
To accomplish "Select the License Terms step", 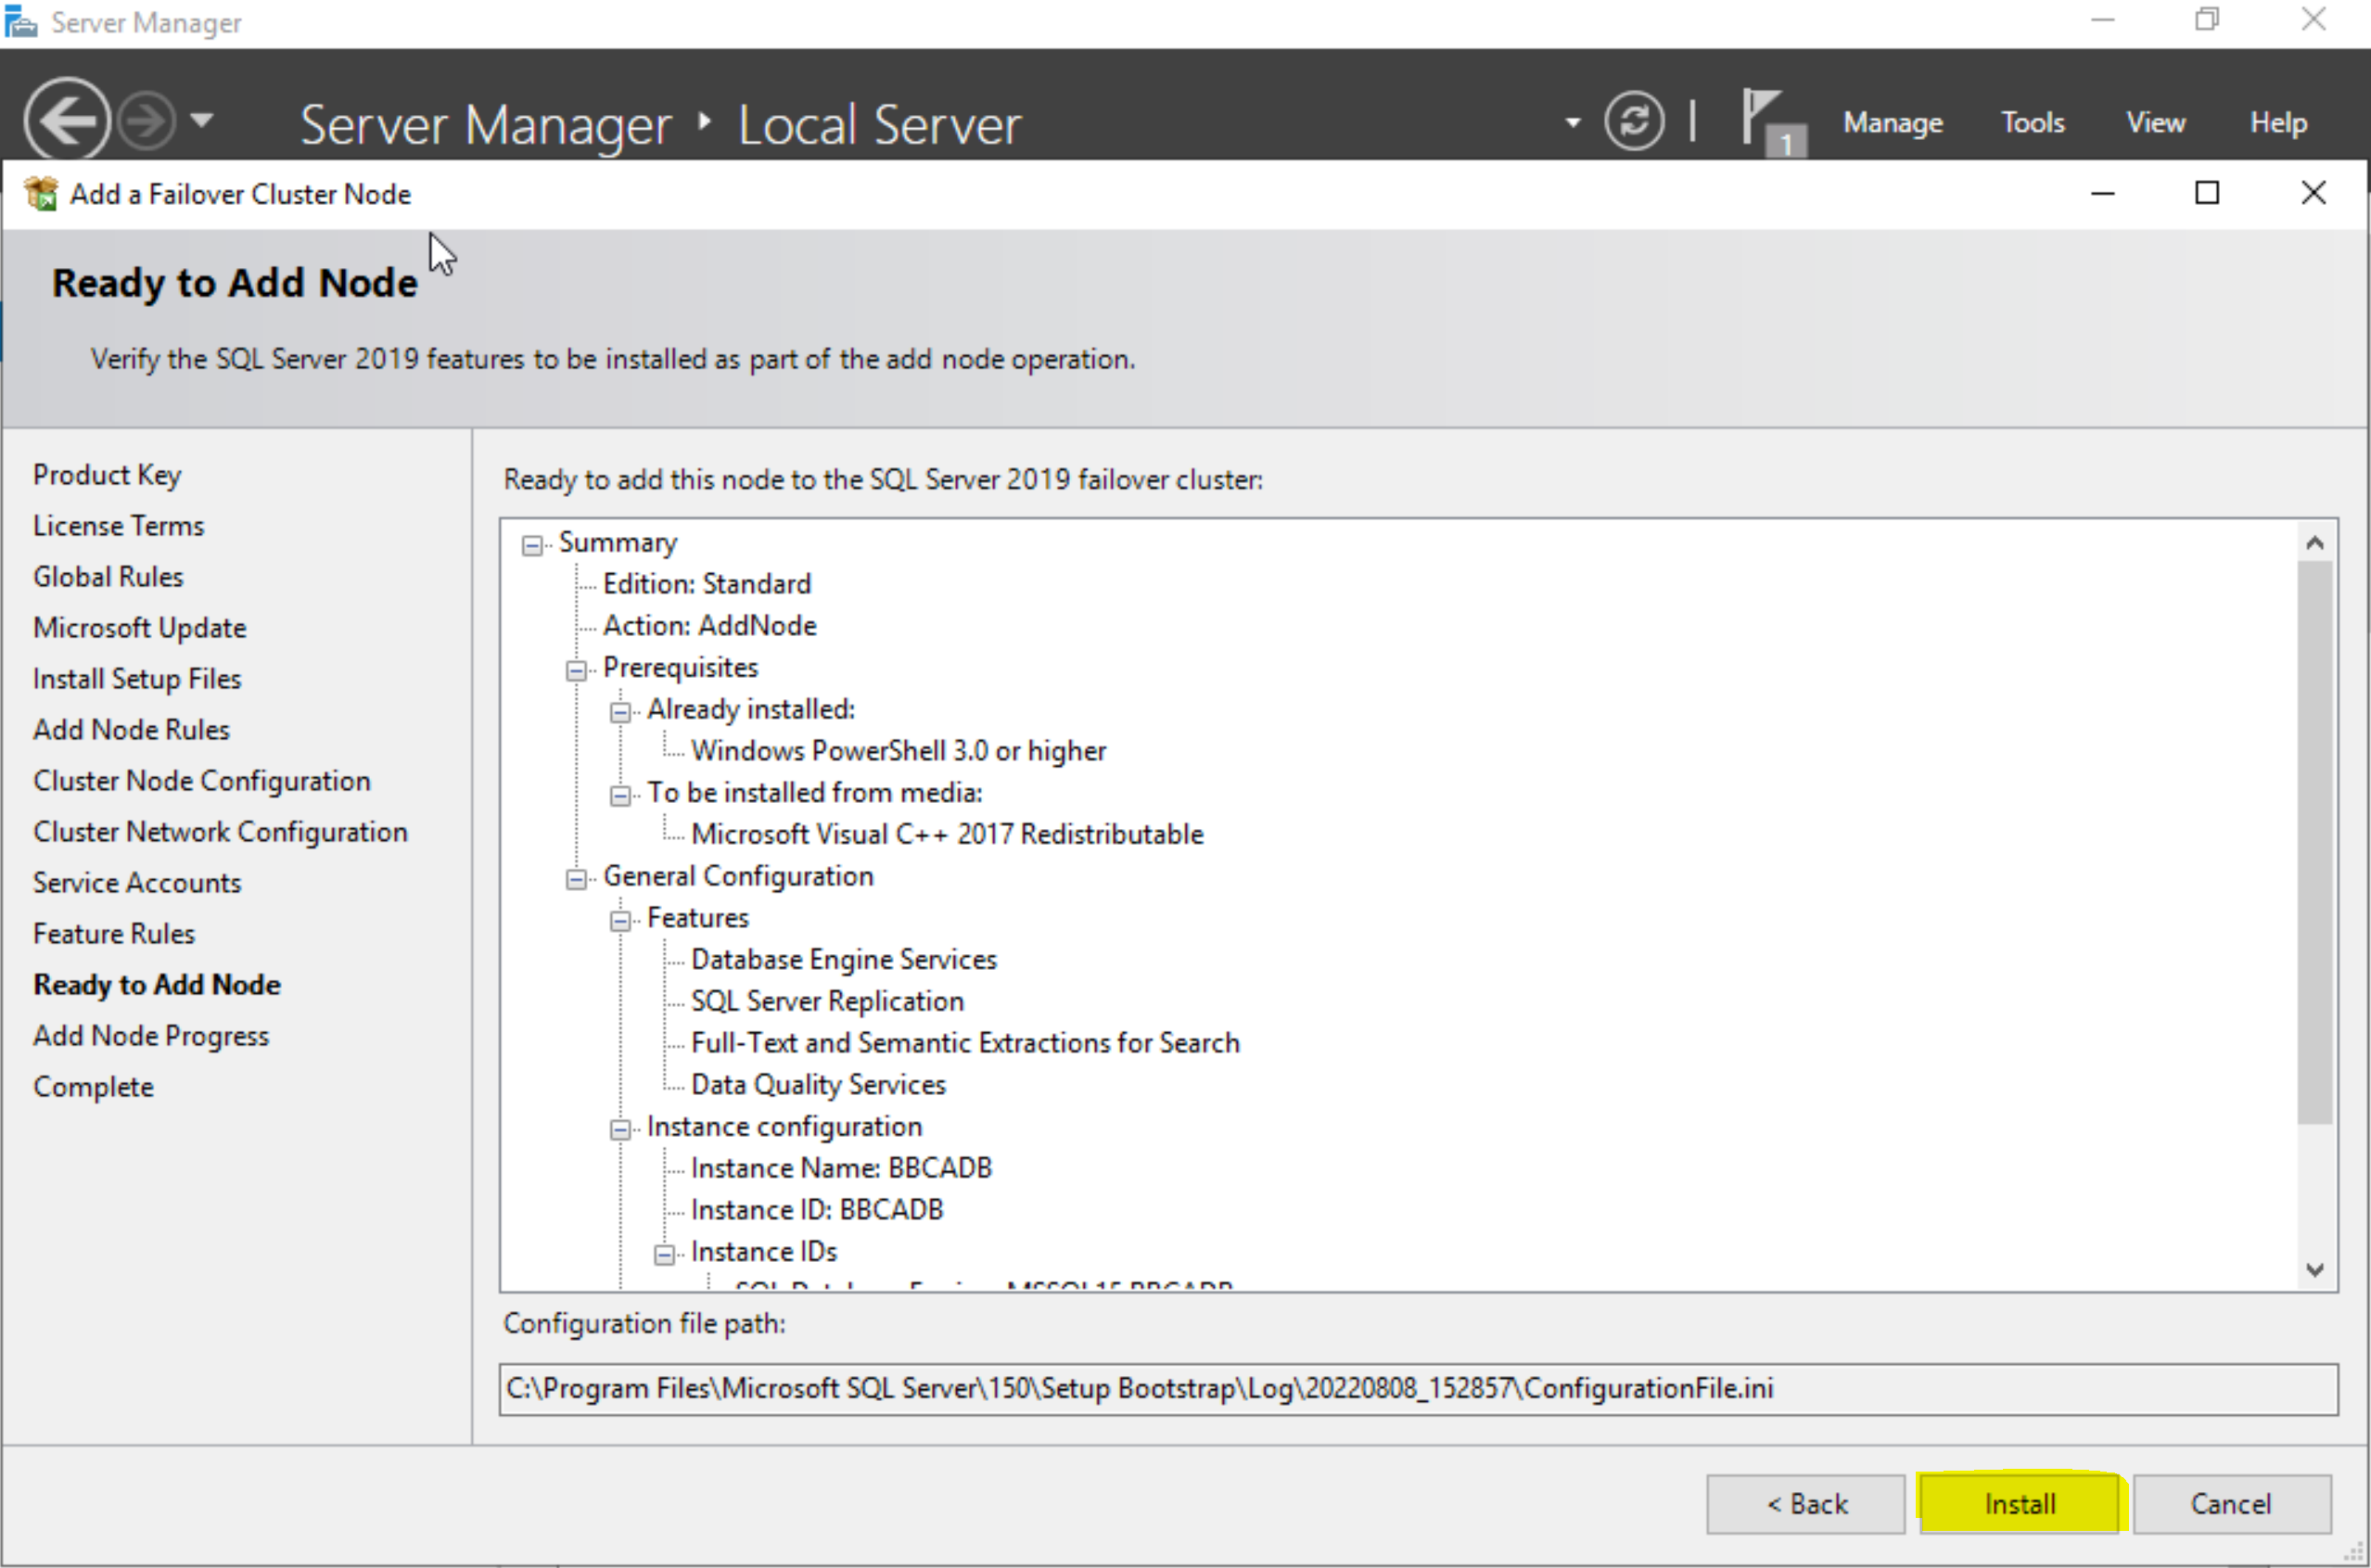I will point(118,526).
